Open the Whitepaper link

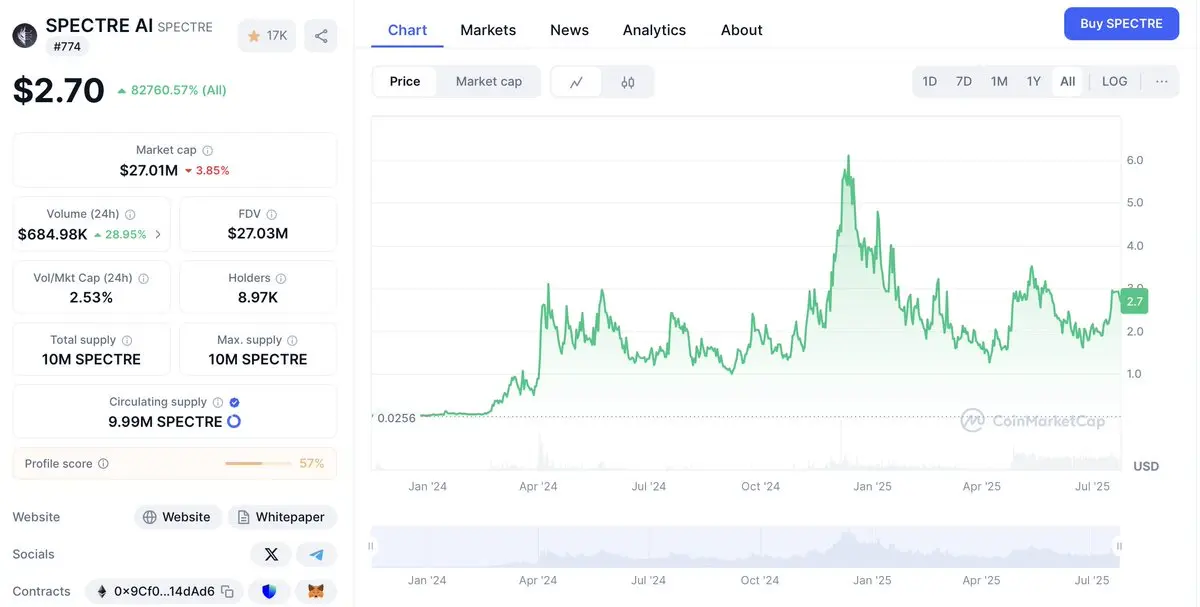[x=282, y=517]
